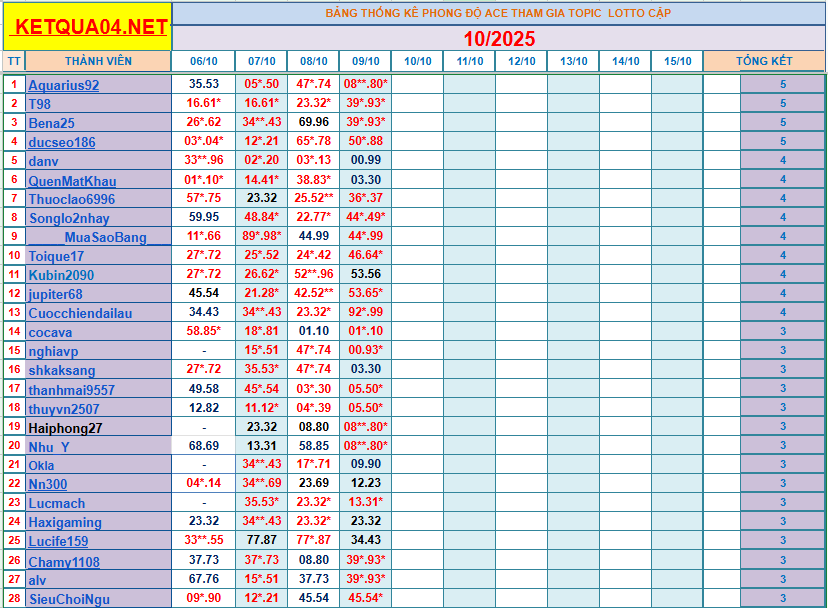The image size is (828, 608).
Task: Select the 06/10 date column header
Action: [204, 61]
